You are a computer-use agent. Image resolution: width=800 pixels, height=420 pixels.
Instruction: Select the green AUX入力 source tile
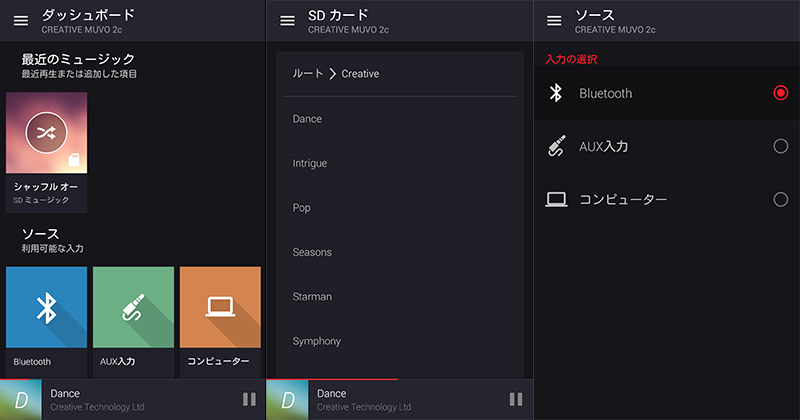[x=133, y=307]
